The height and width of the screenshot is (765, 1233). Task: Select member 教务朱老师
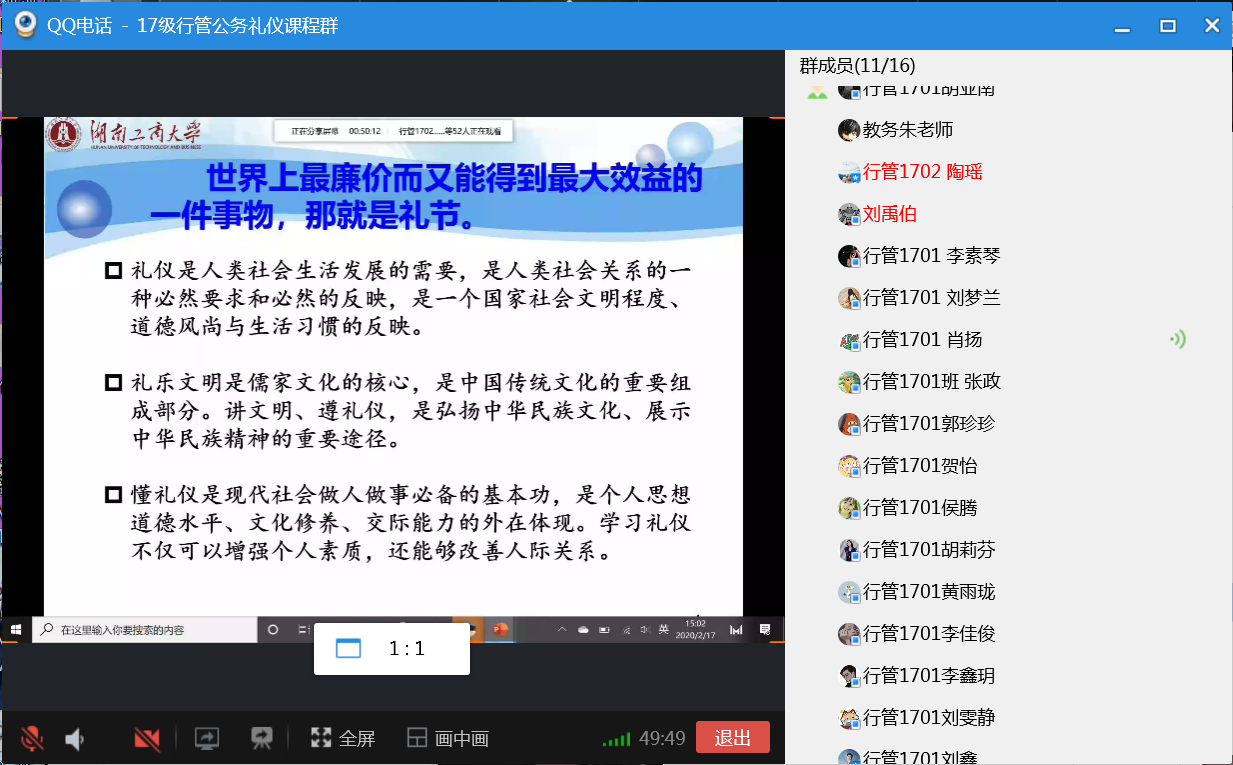click(908, 130)
